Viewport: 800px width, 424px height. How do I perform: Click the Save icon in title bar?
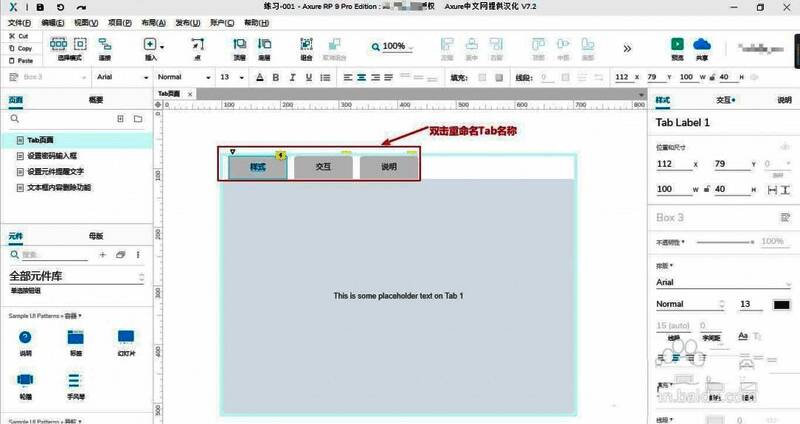(x=40, y=7)
